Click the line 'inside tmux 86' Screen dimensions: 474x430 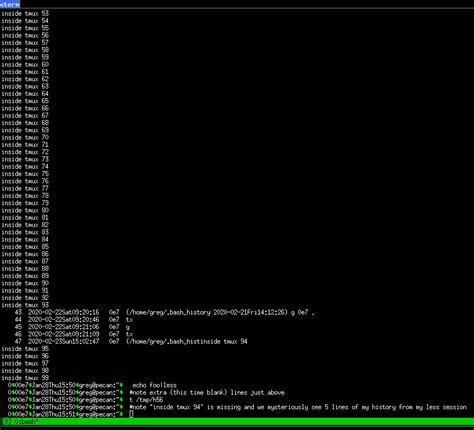pyautogui.click(x=25, y=254)
